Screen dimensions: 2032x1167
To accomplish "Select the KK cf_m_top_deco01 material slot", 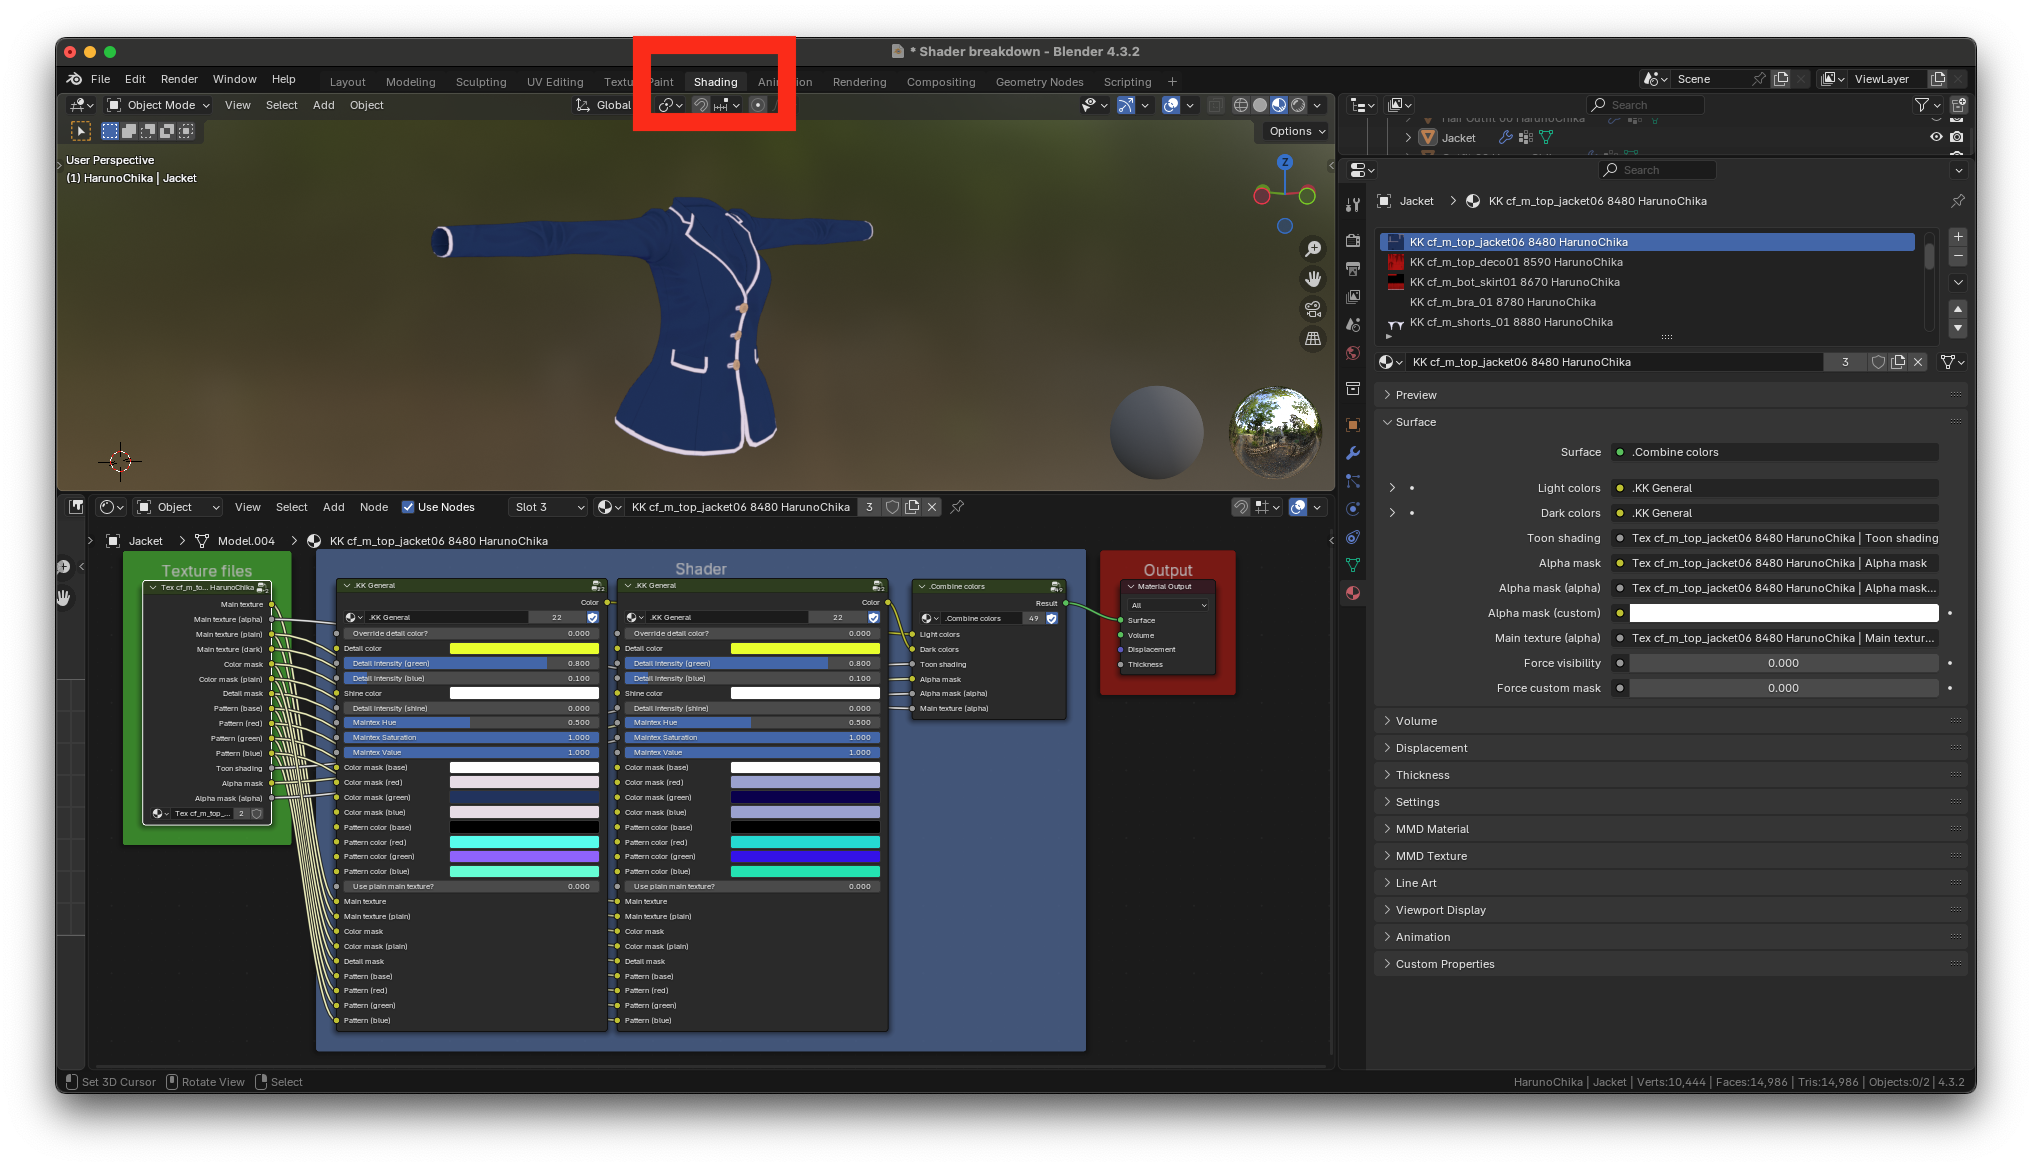I will coord(1515,262).
